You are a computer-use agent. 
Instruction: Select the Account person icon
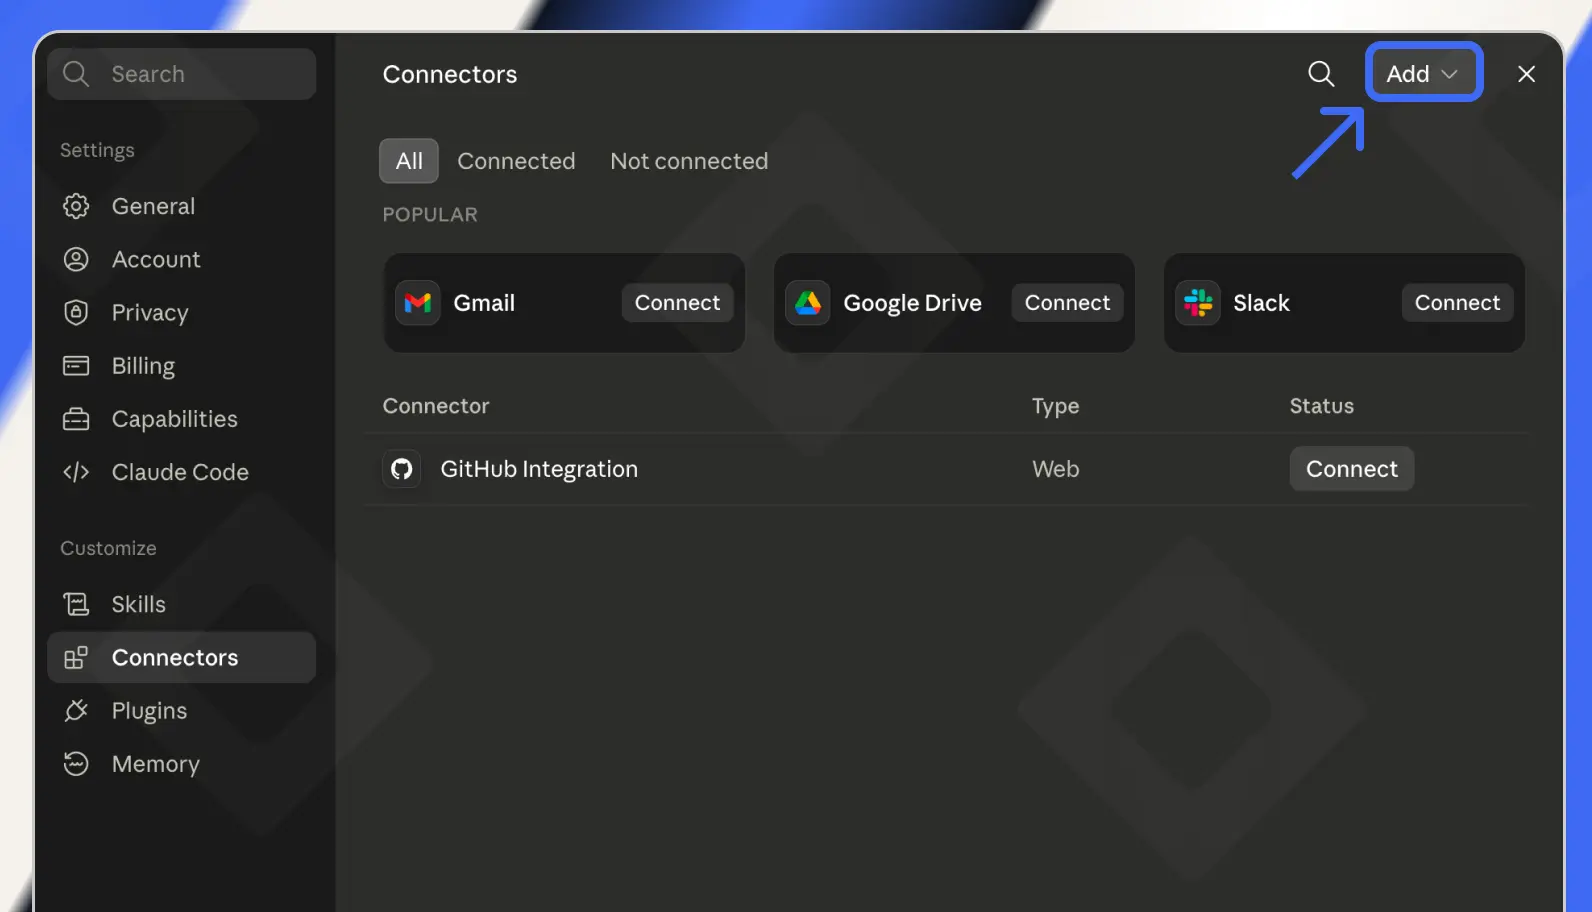[76, 259]
